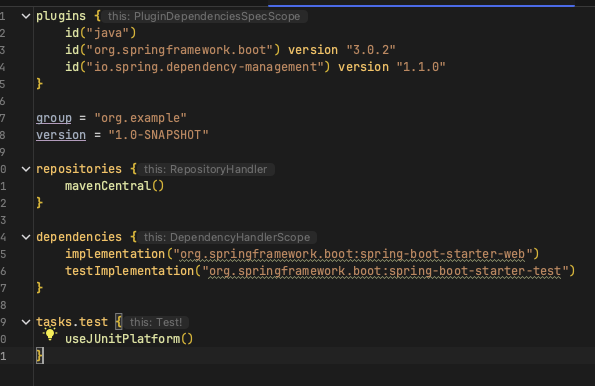Place cursor on useJUnitPlatform() call
Image resolution: width=595 pixels, height=386 pixels.
(x=129, y=339)
